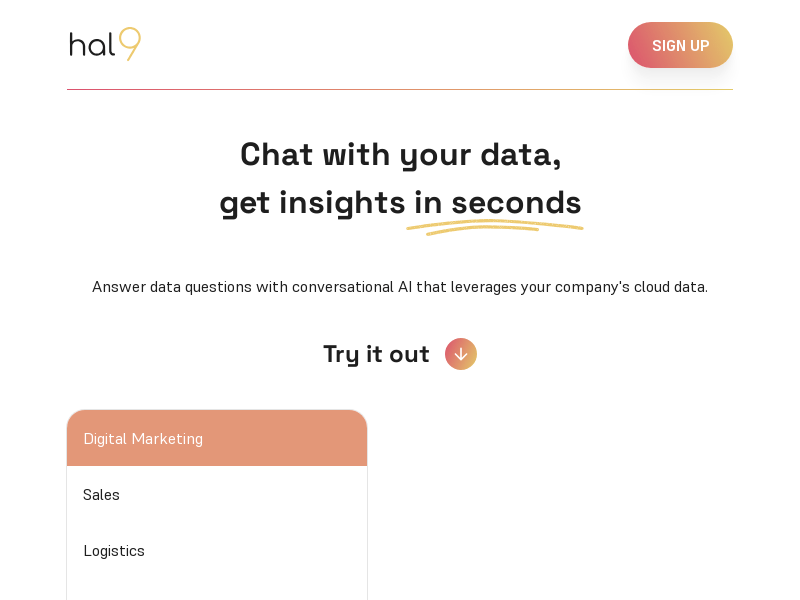Click the yellow 9 in the logo
Screen dimensions: 800x600
130,44
